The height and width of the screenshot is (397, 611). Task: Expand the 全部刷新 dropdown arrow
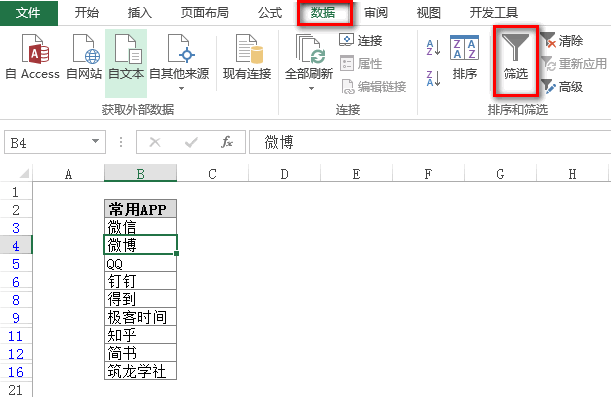(311, 89)
